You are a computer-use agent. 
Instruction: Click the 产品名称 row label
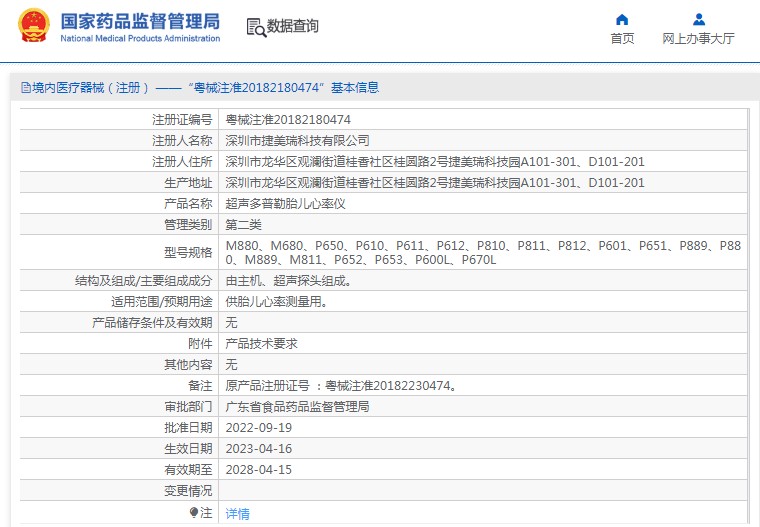pyautogui.click(x=188, y=204)
